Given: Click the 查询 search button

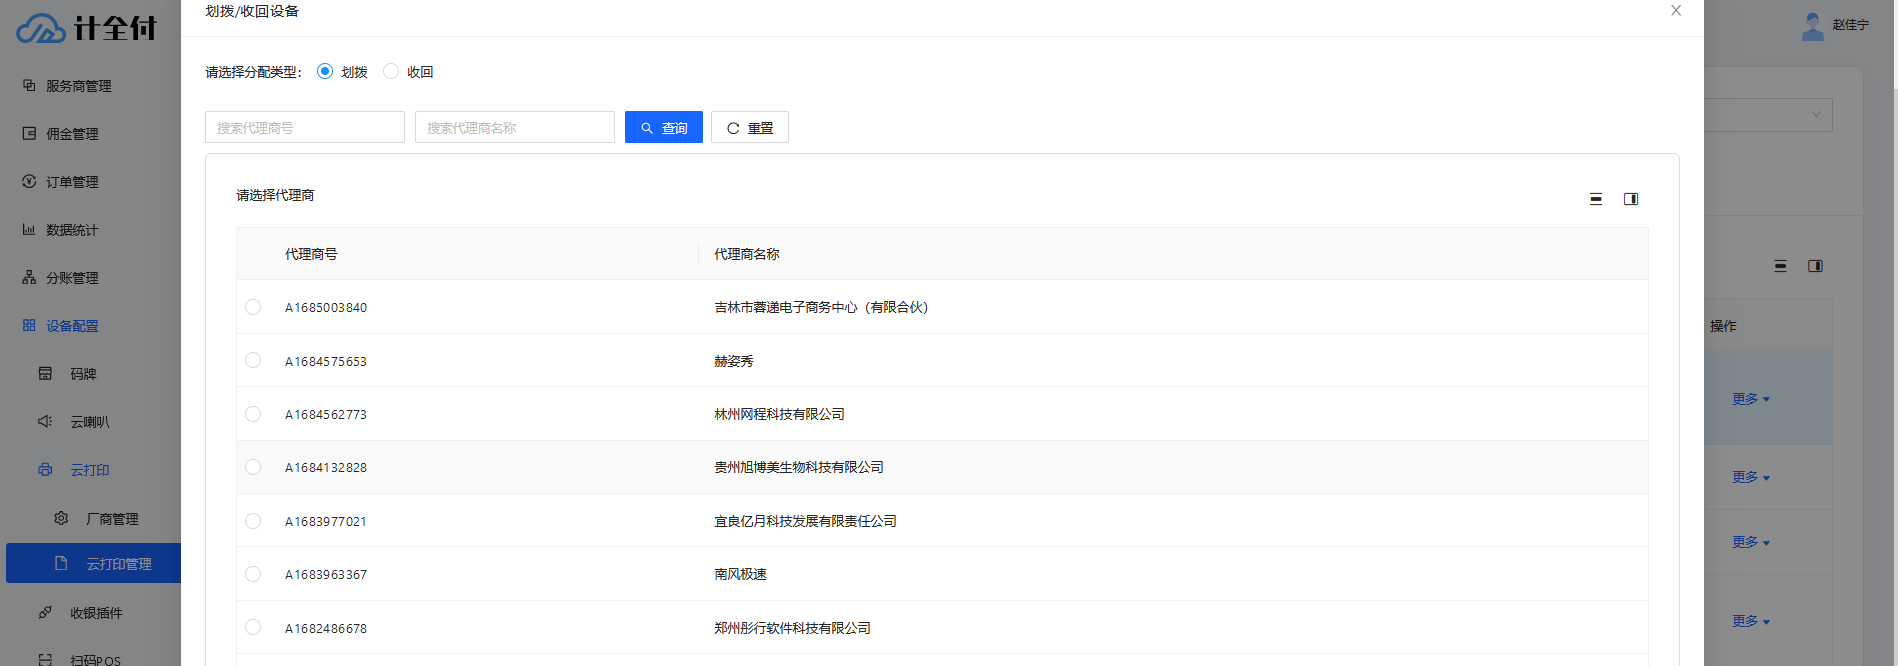Looking at the screenshot, I should pyautogui.click(x=664, y=128).
